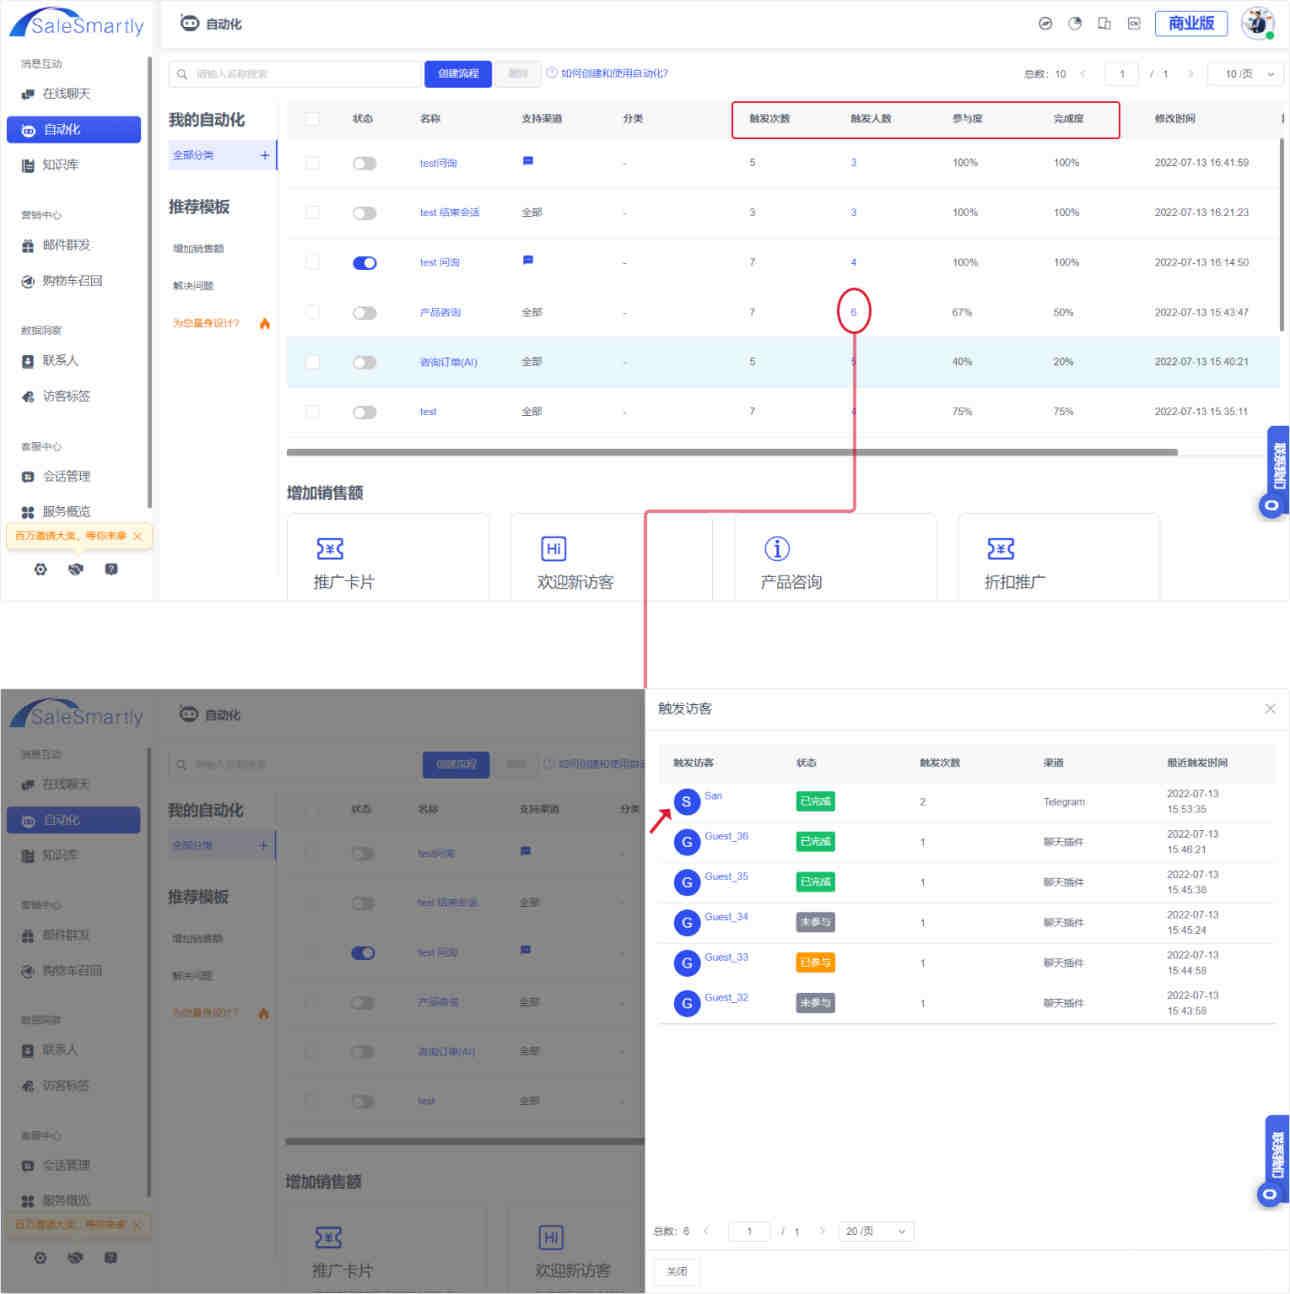This screenshot has width=1290, height=1294.
Task: Open the 10/页 page size dropdown
Action: pos(1245,74)
